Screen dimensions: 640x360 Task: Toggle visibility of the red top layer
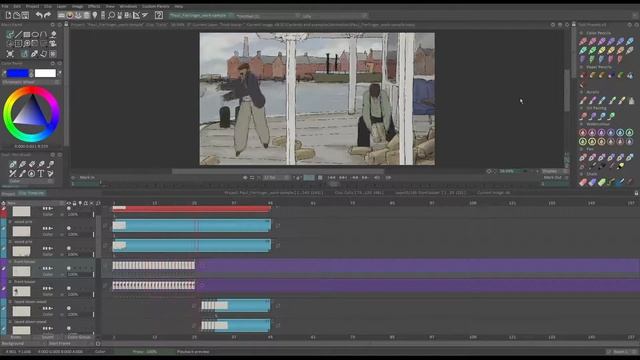point(69,208)
